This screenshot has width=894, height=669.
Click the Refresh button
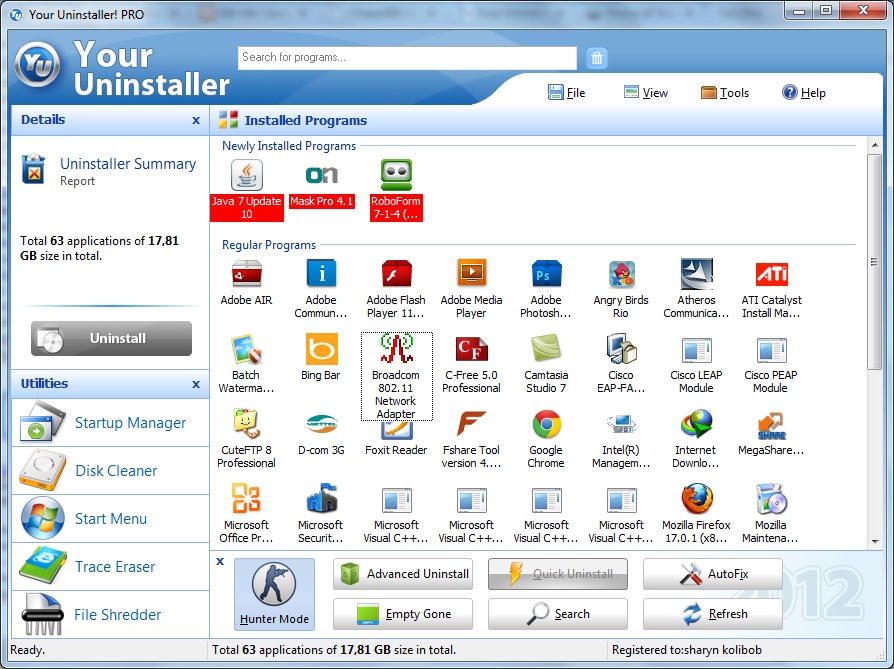coord(712,614)
